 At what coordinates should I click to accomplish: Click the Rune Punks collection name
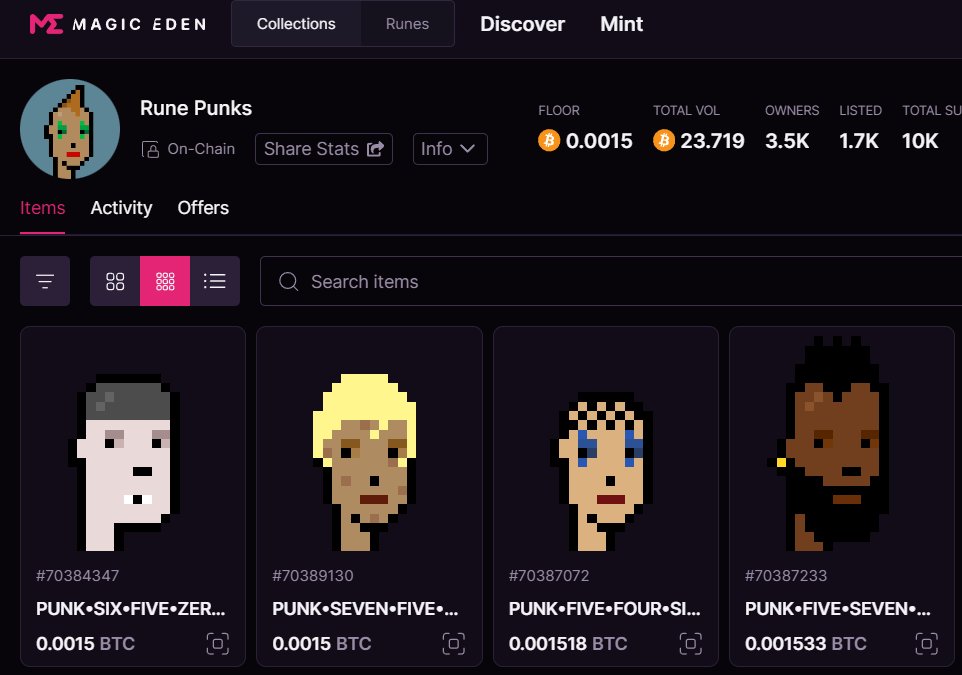196,109
